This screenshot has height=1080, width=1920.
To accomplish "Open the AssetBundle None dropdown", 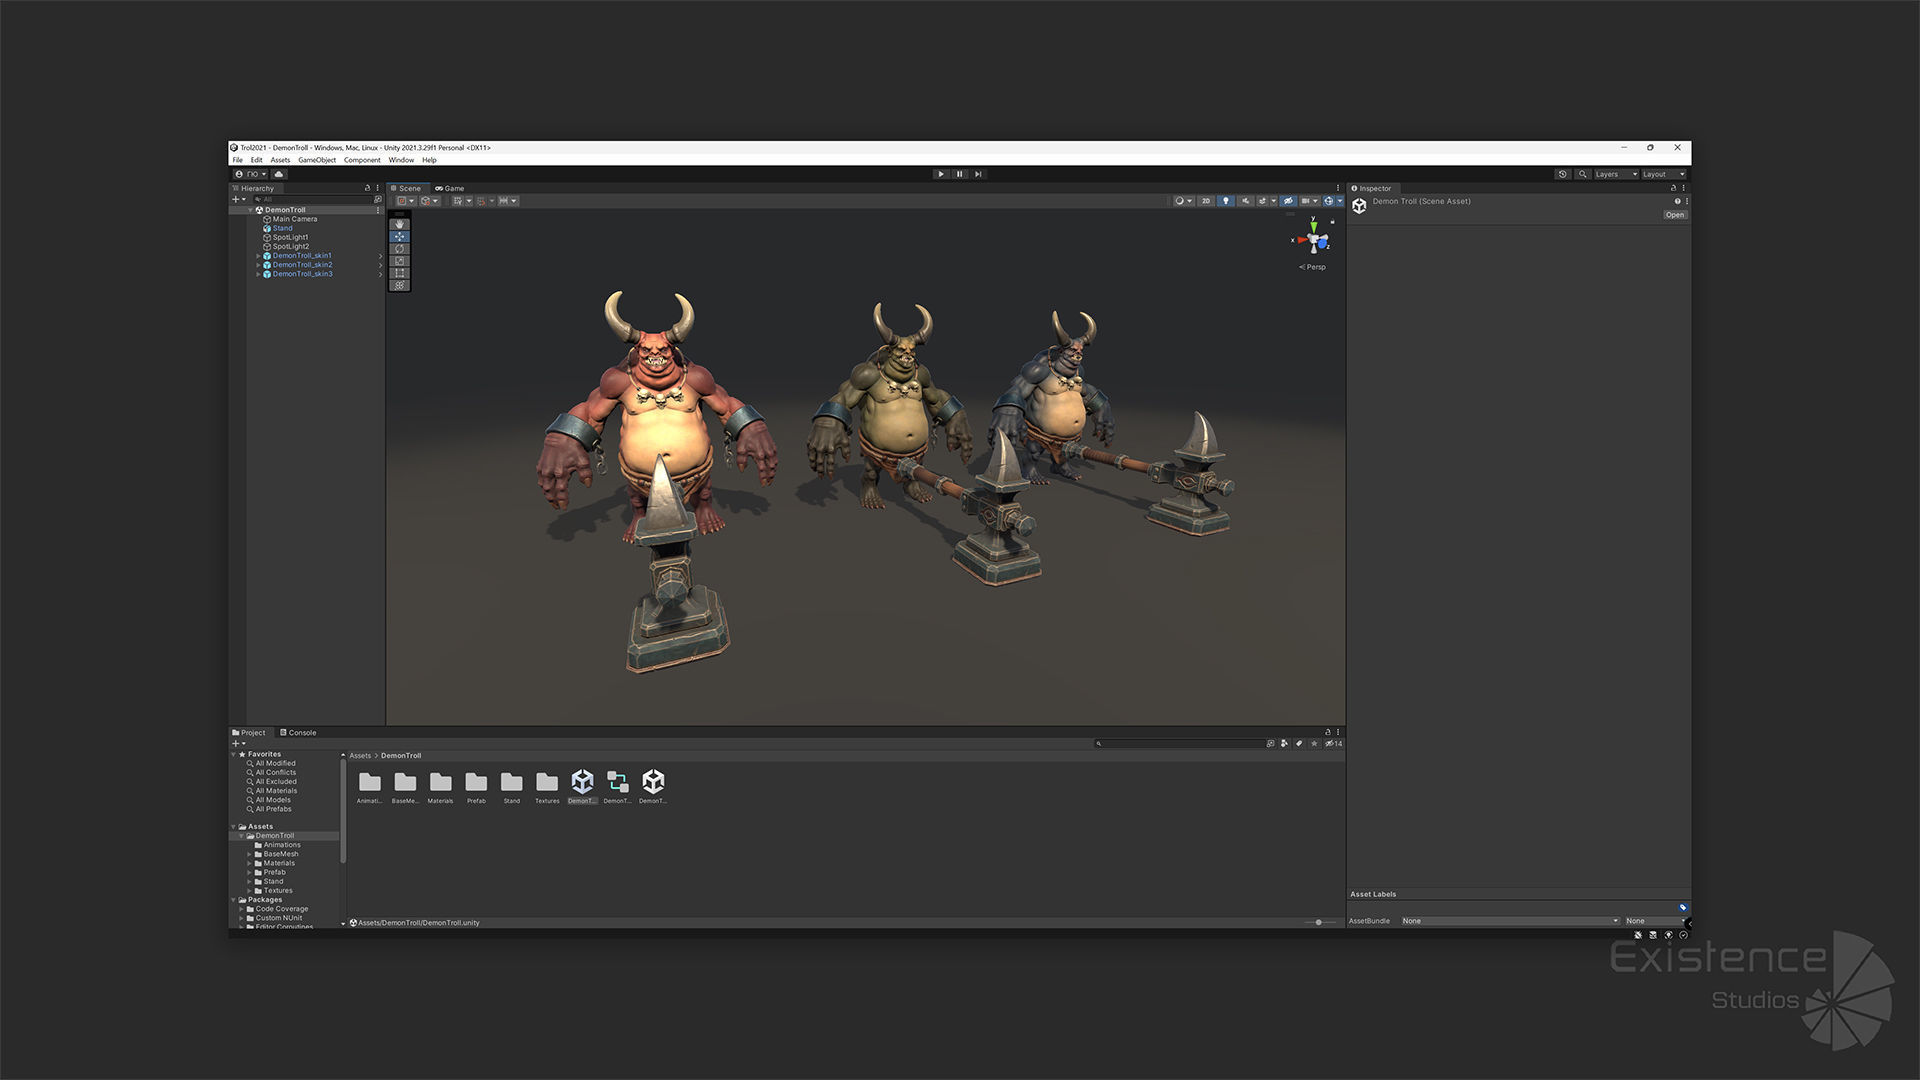I will (1510, 921).
